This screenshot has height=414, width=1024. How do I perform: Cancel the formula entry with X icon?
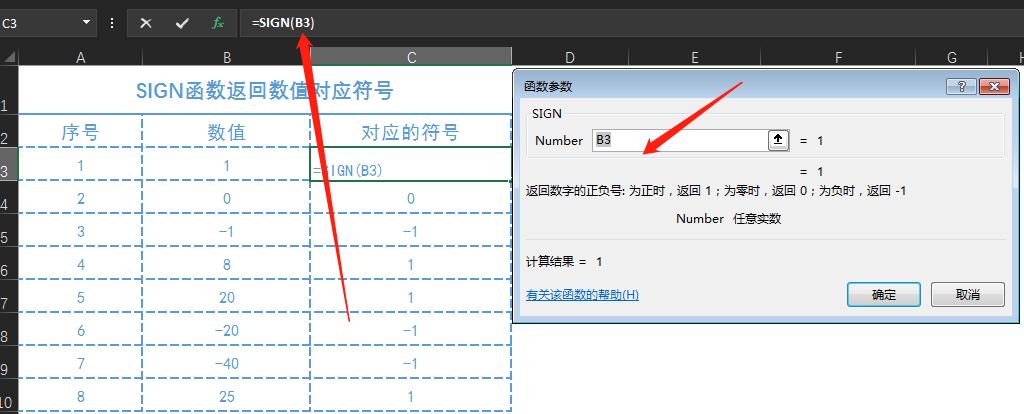pyautogui.click(x=146, y=24)
